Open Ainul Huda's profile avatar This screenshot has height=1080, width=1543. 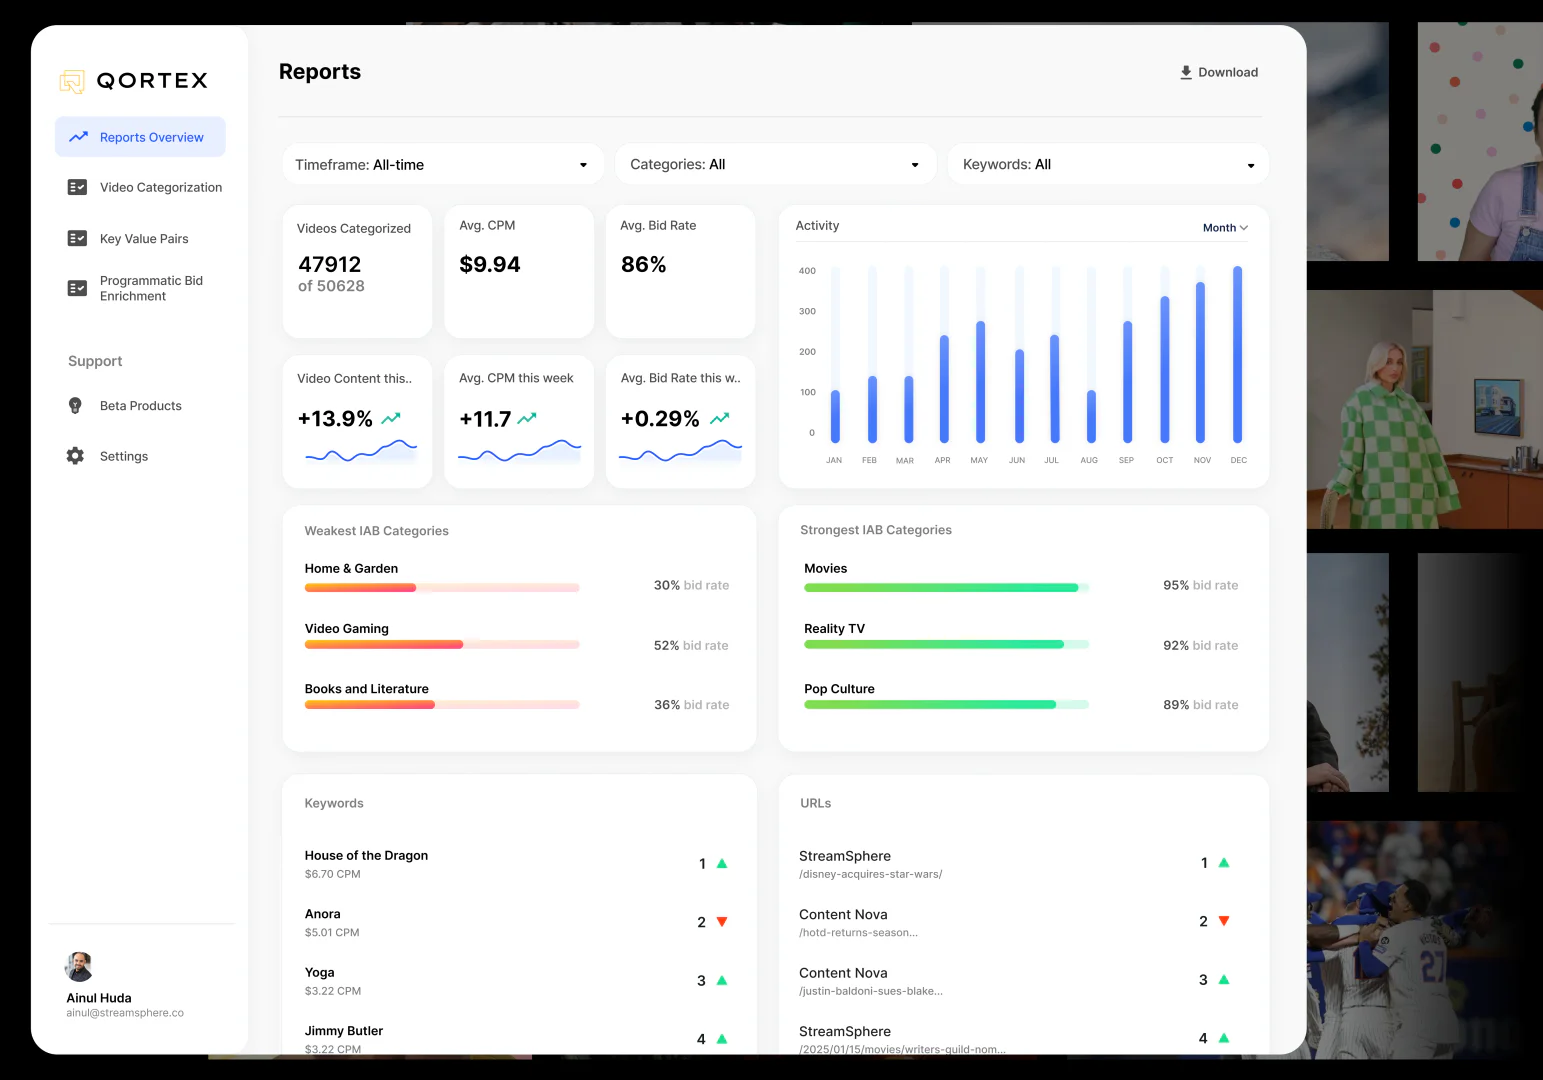79,966
